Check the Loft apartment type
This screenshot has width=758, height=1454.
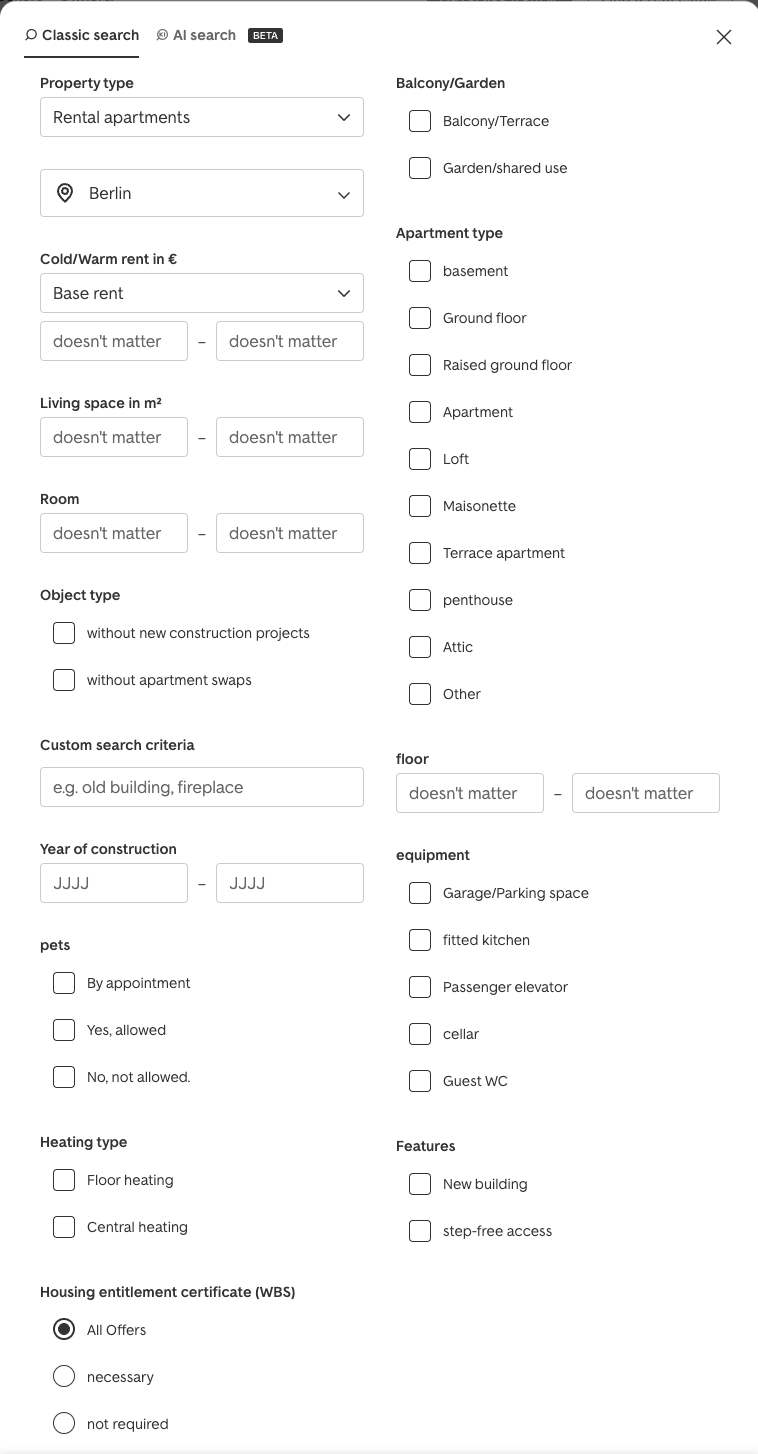pyautogui.click(x=420, y=459)
